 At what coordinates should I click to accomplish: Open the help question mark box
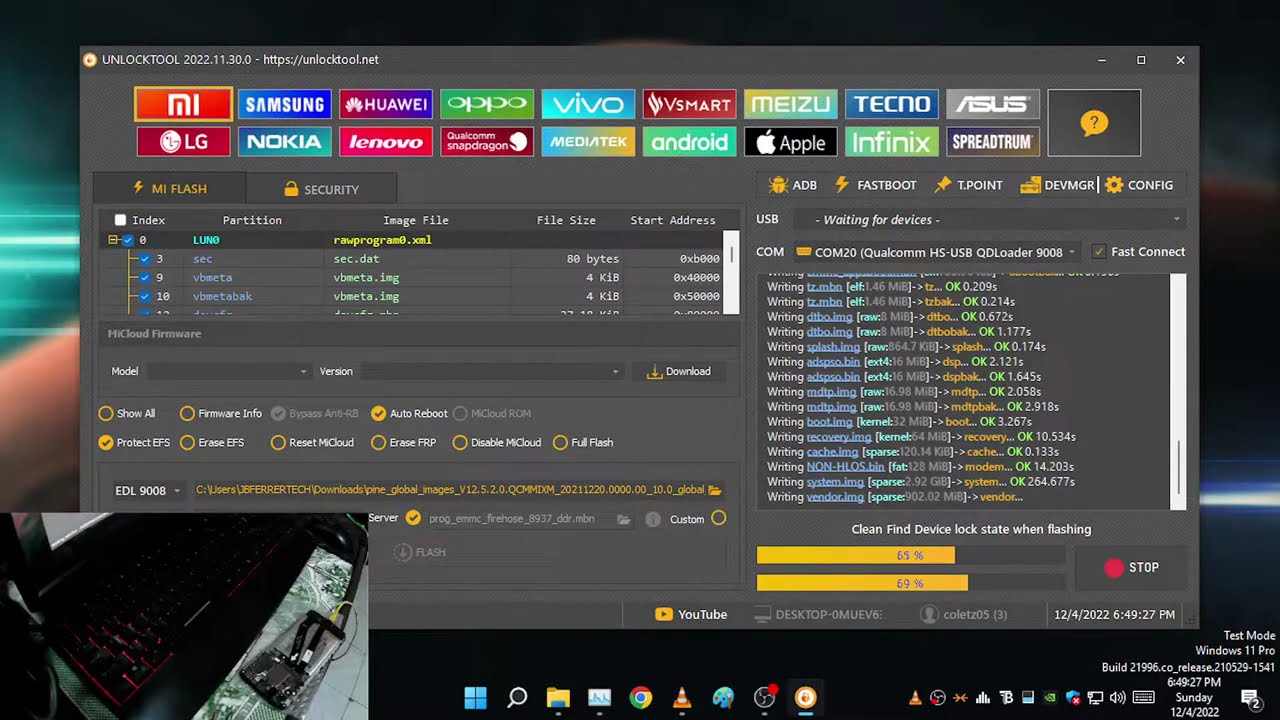click(x=1094, y=123)
